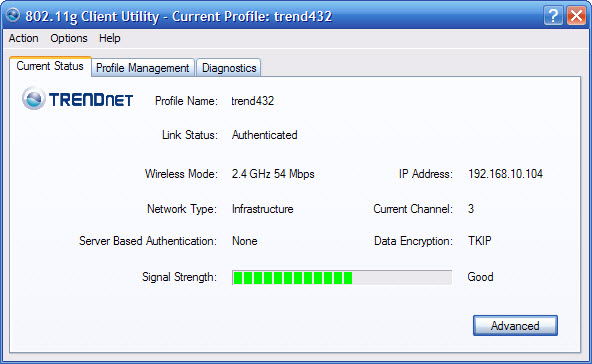The height and width of the screenshot is (364, 592).
Task: Click the Infrastructure network type value
Action: [x=262, y=209]
